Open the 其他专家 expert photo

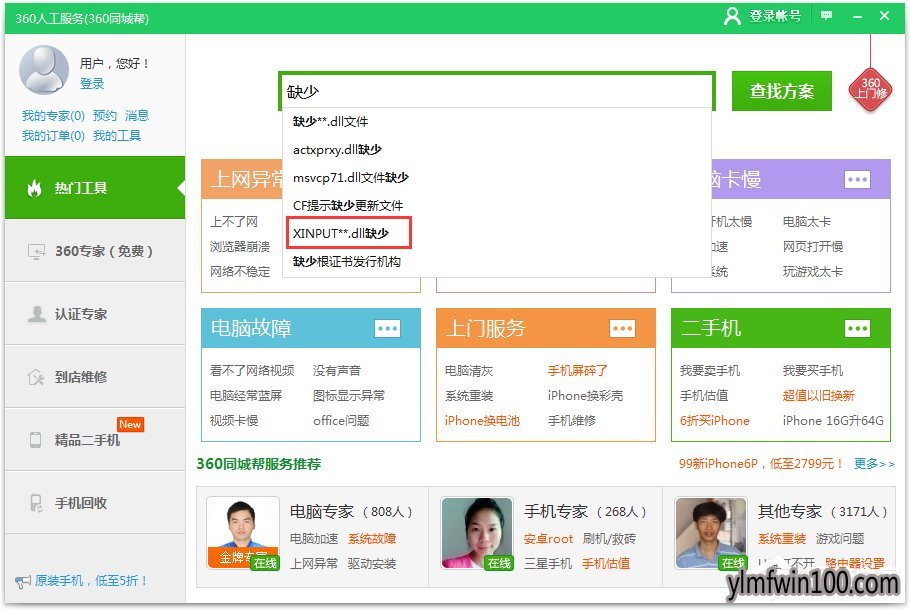[x=711, y=533]
